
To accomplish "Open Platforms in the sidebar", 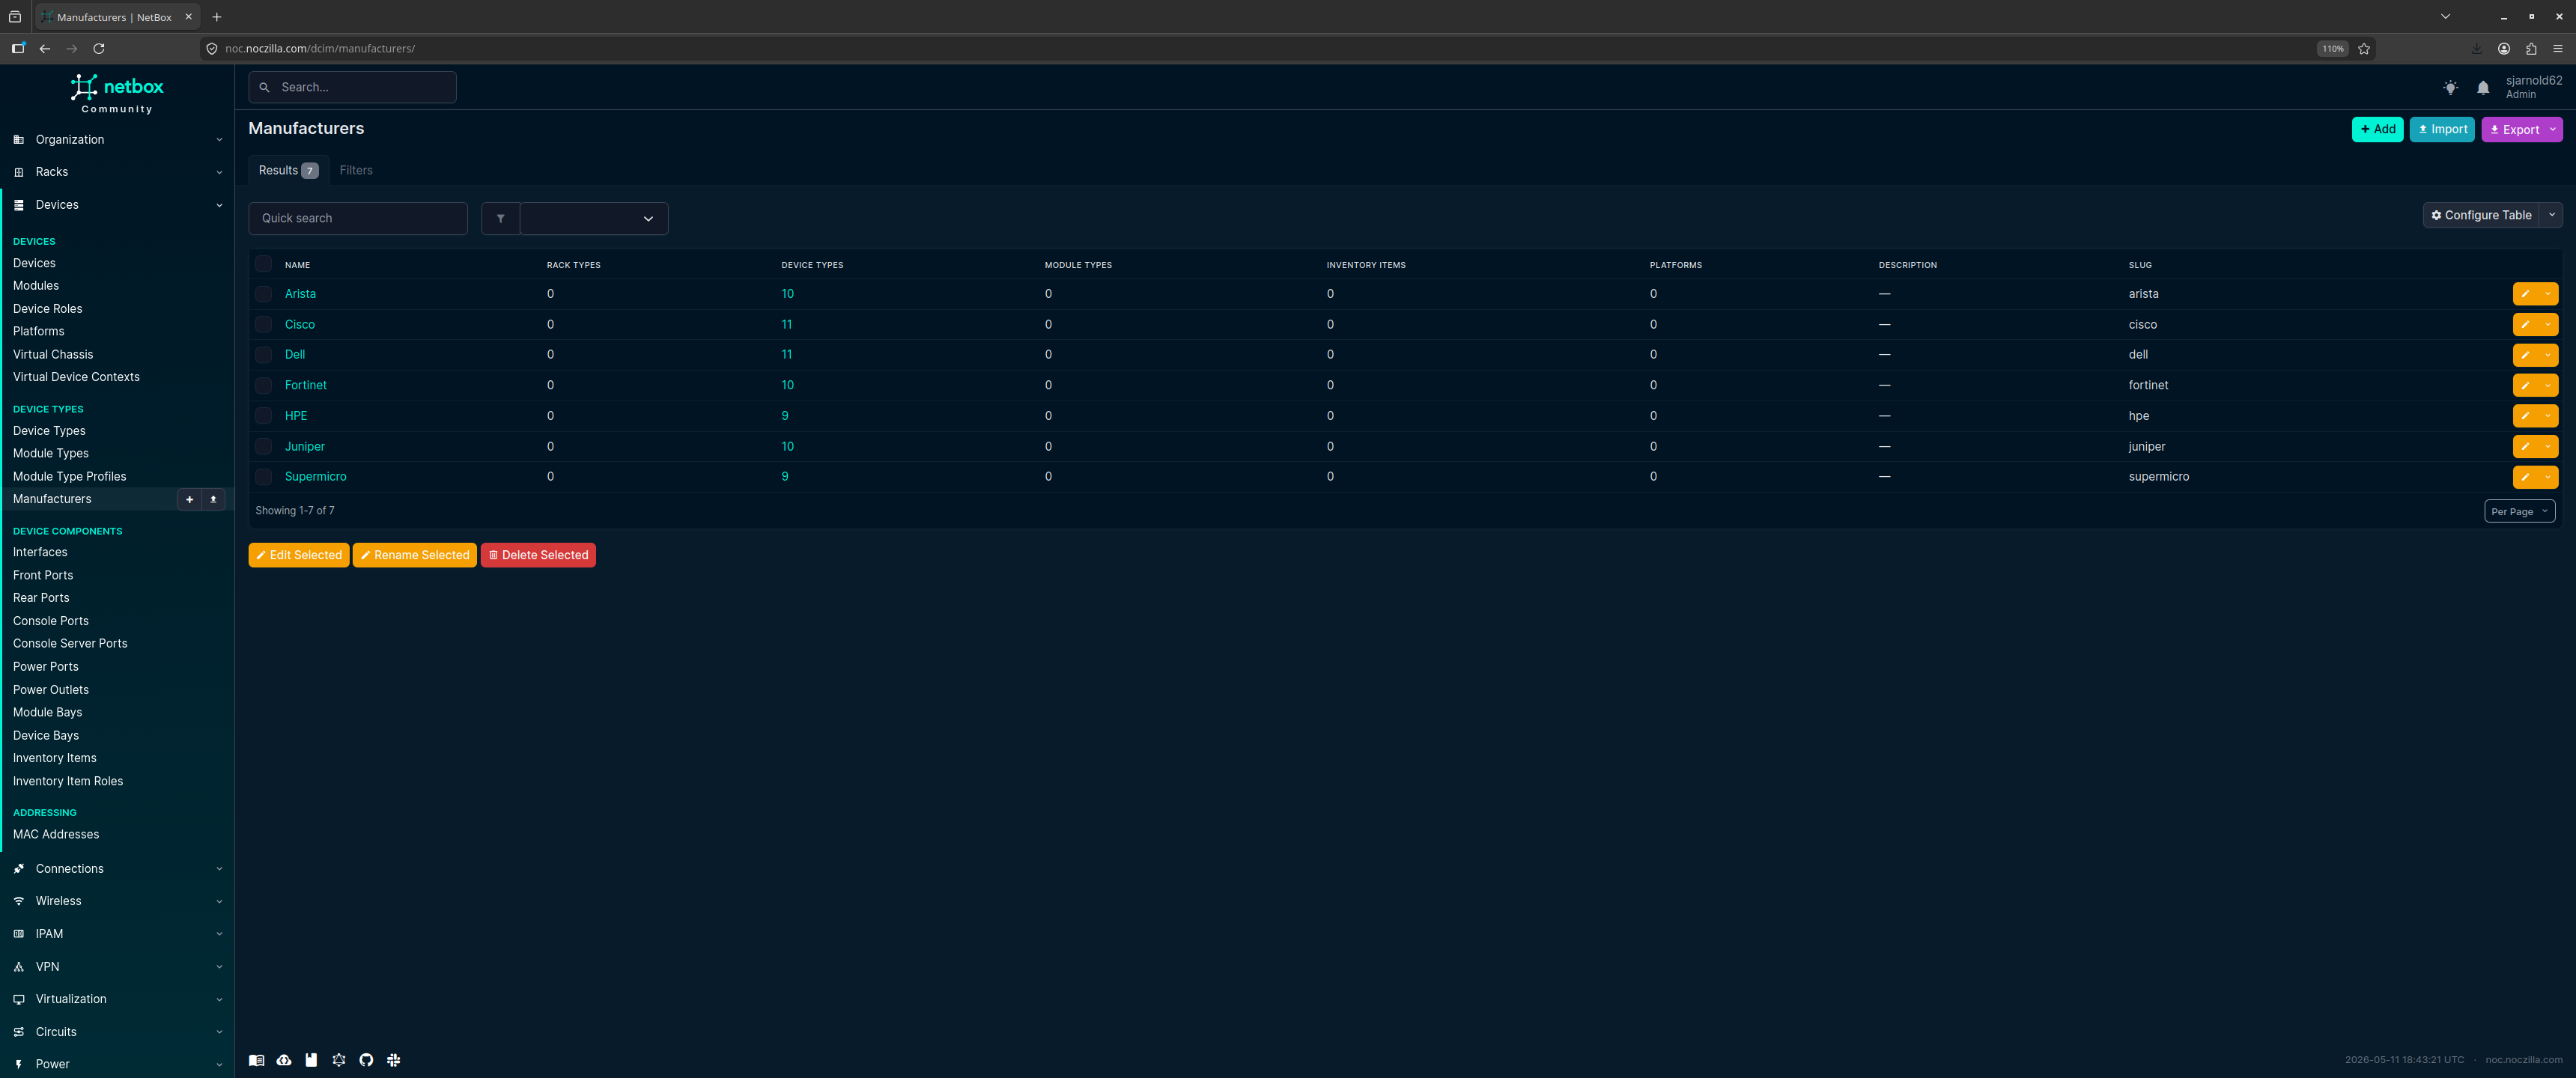I will pos(39,331).
